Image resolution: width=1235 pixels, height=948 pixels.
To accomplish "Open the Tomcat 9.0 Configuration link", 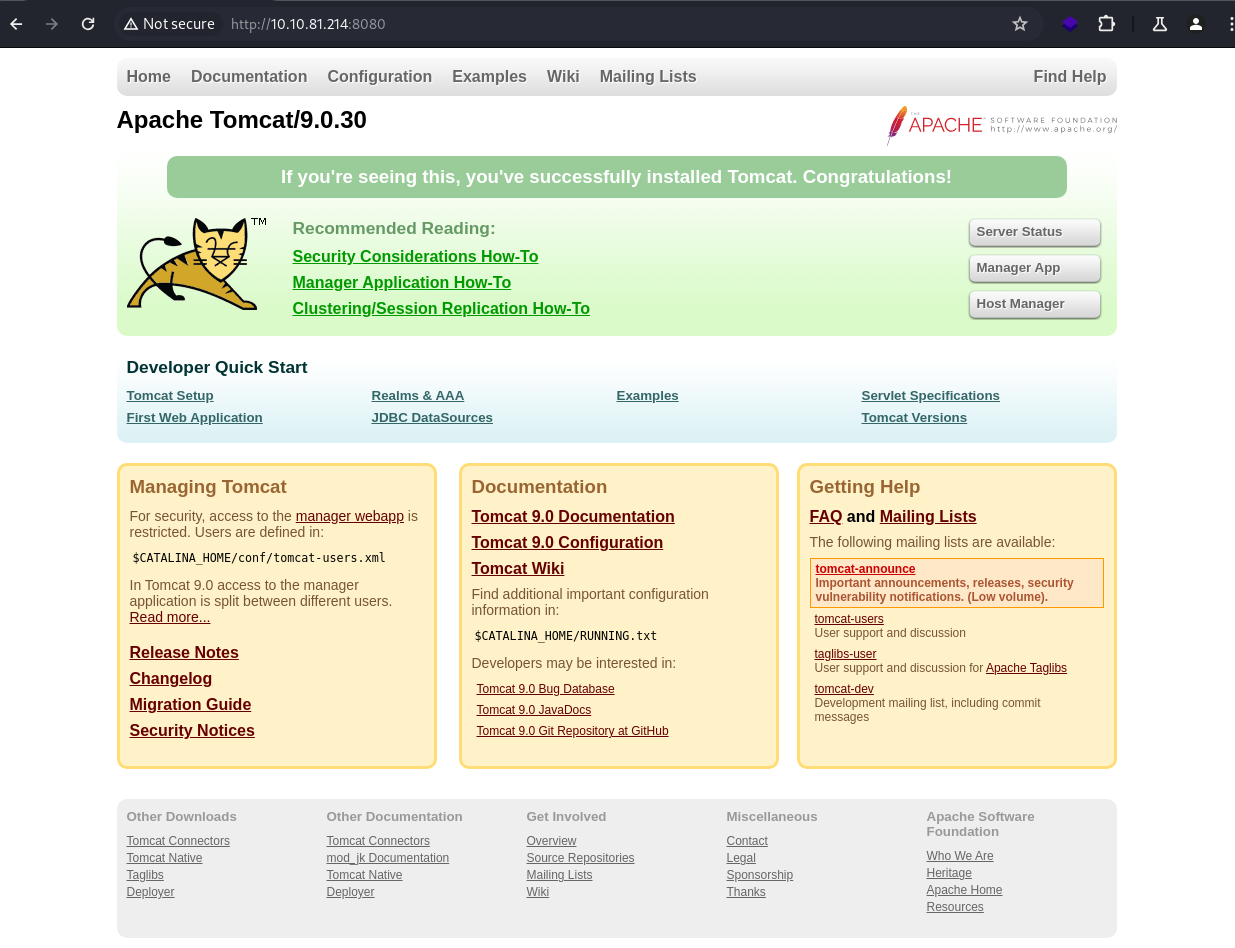I will click(x=567, y=543).
